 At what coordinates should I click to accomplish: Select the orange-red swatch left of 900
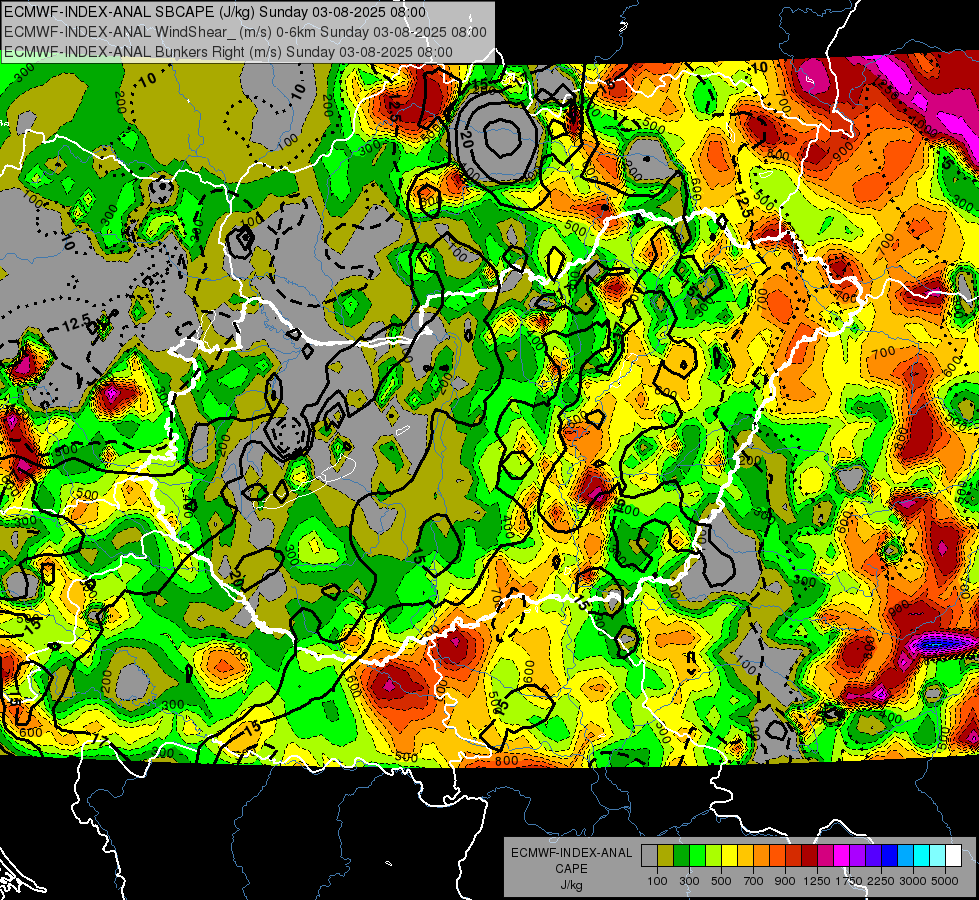(777, 856)
